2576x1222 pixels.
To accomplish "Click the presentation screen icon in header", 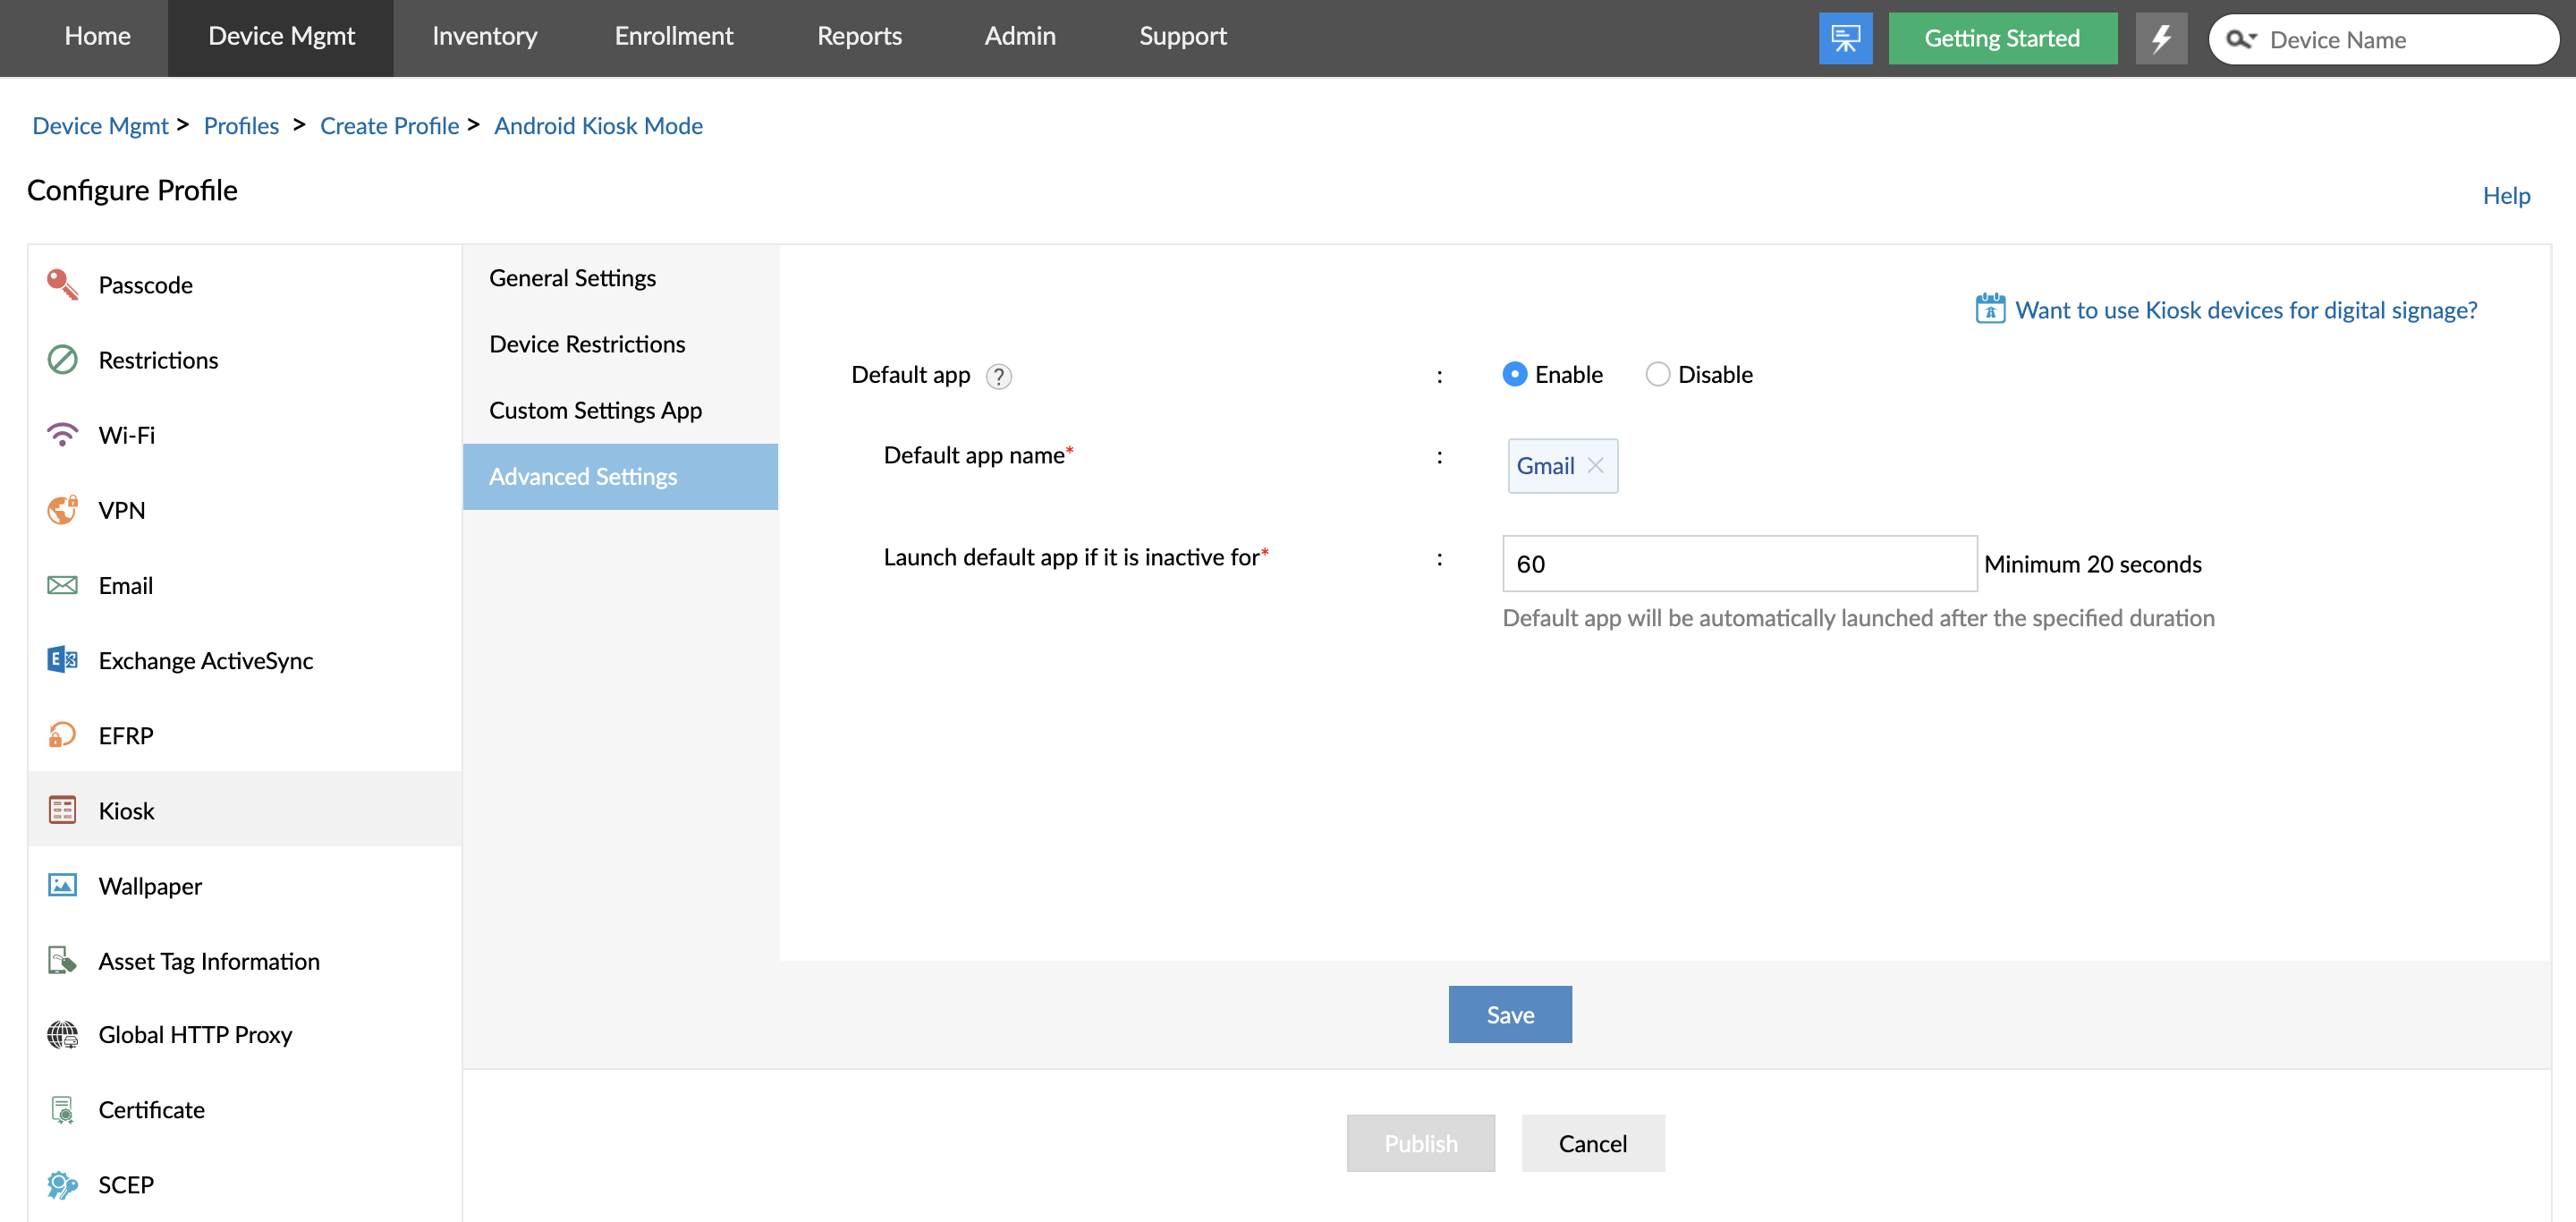I will 1845,38.
